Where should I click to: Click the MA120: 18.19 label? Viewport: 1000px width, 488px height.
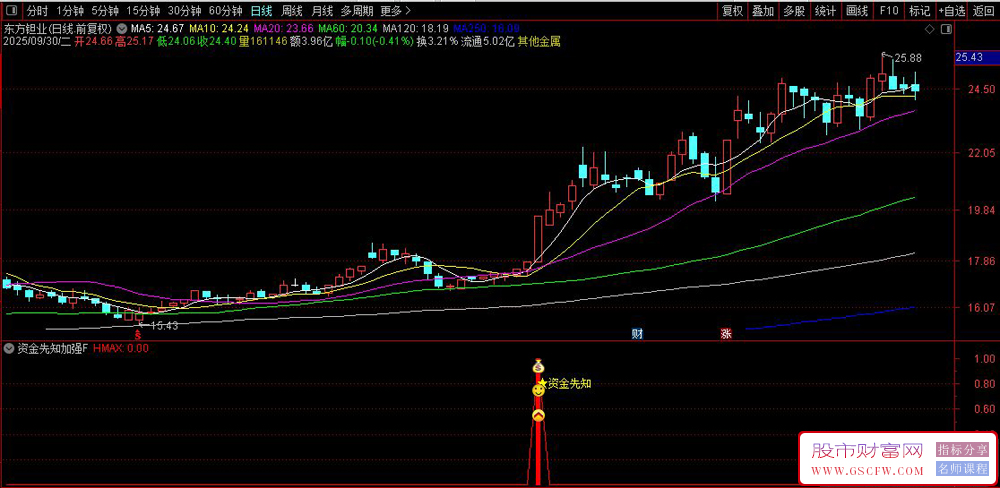coord(415,29)
